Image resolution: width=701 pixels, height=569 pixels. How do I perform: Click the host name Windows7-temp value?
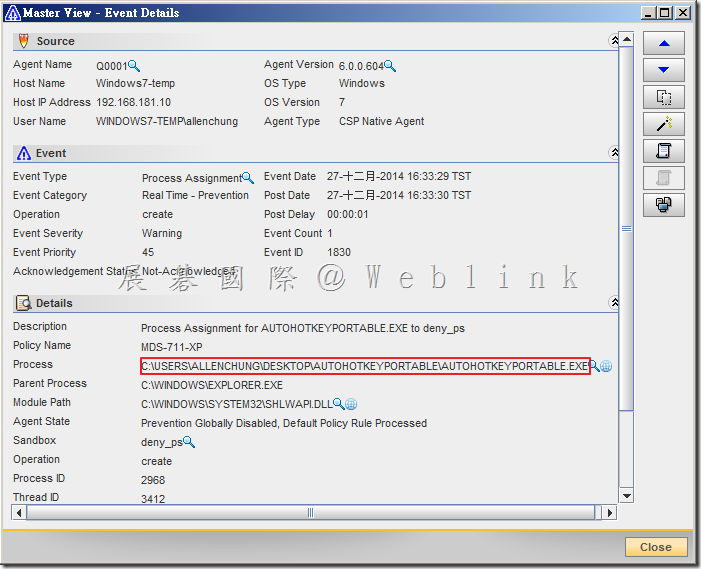[135, 84]
